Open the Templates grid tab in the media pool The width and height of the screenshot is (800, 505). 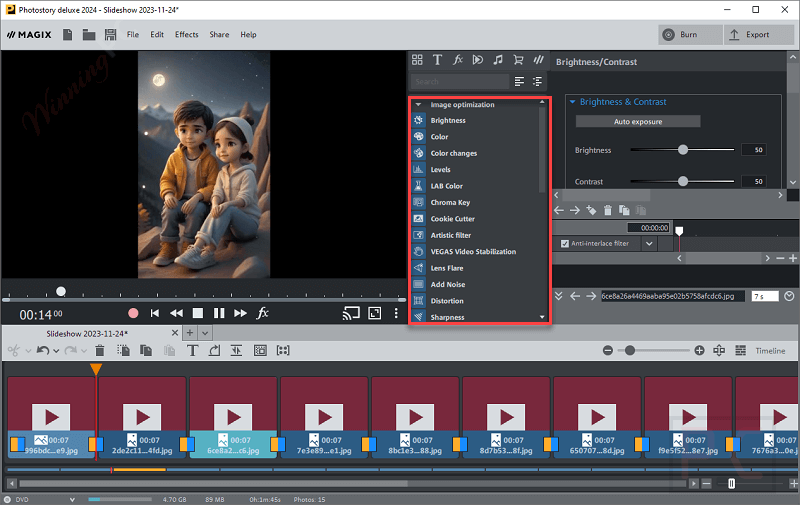click(x=417, y=60)
